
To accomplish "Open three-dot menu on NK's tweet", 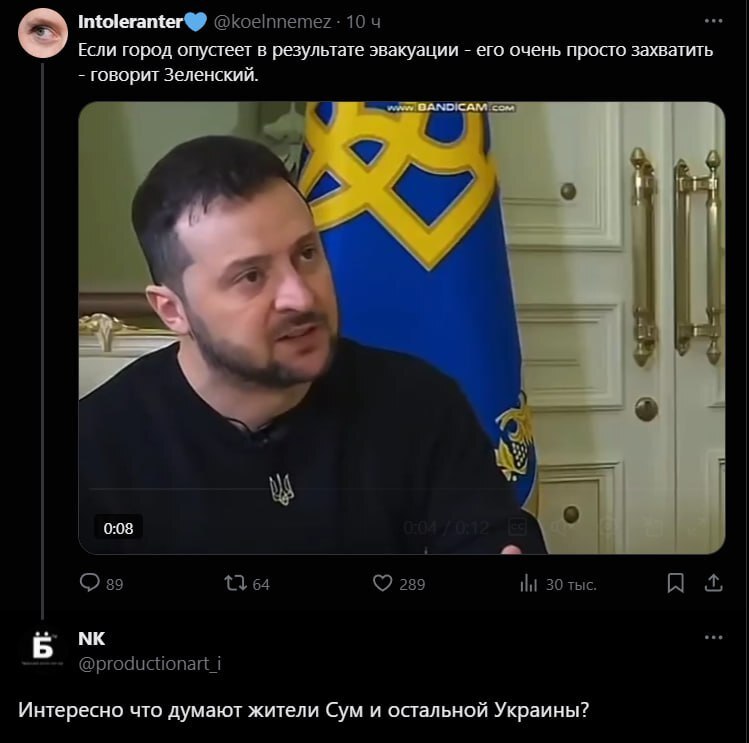I will pos(714,637).
